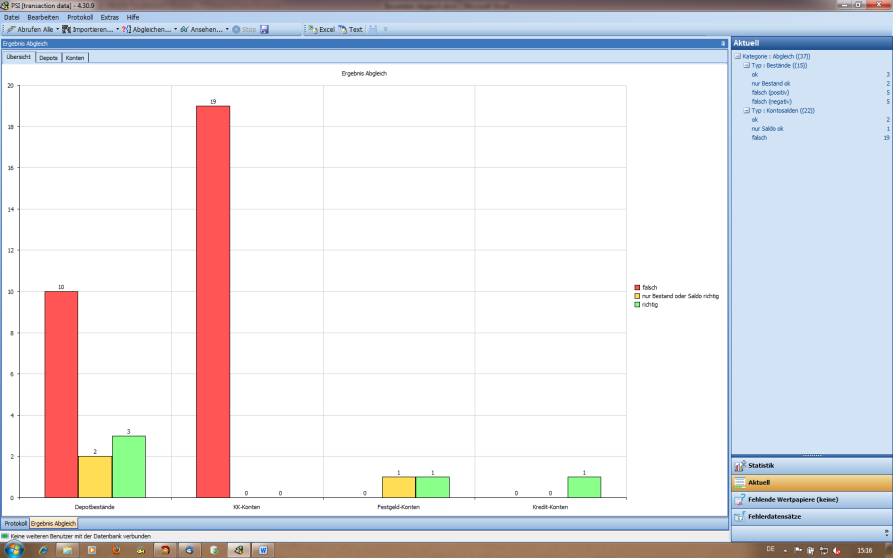Click the Importieren toolbar icon
The width and height of the screenshot is (893, 558).
point(66,29)
